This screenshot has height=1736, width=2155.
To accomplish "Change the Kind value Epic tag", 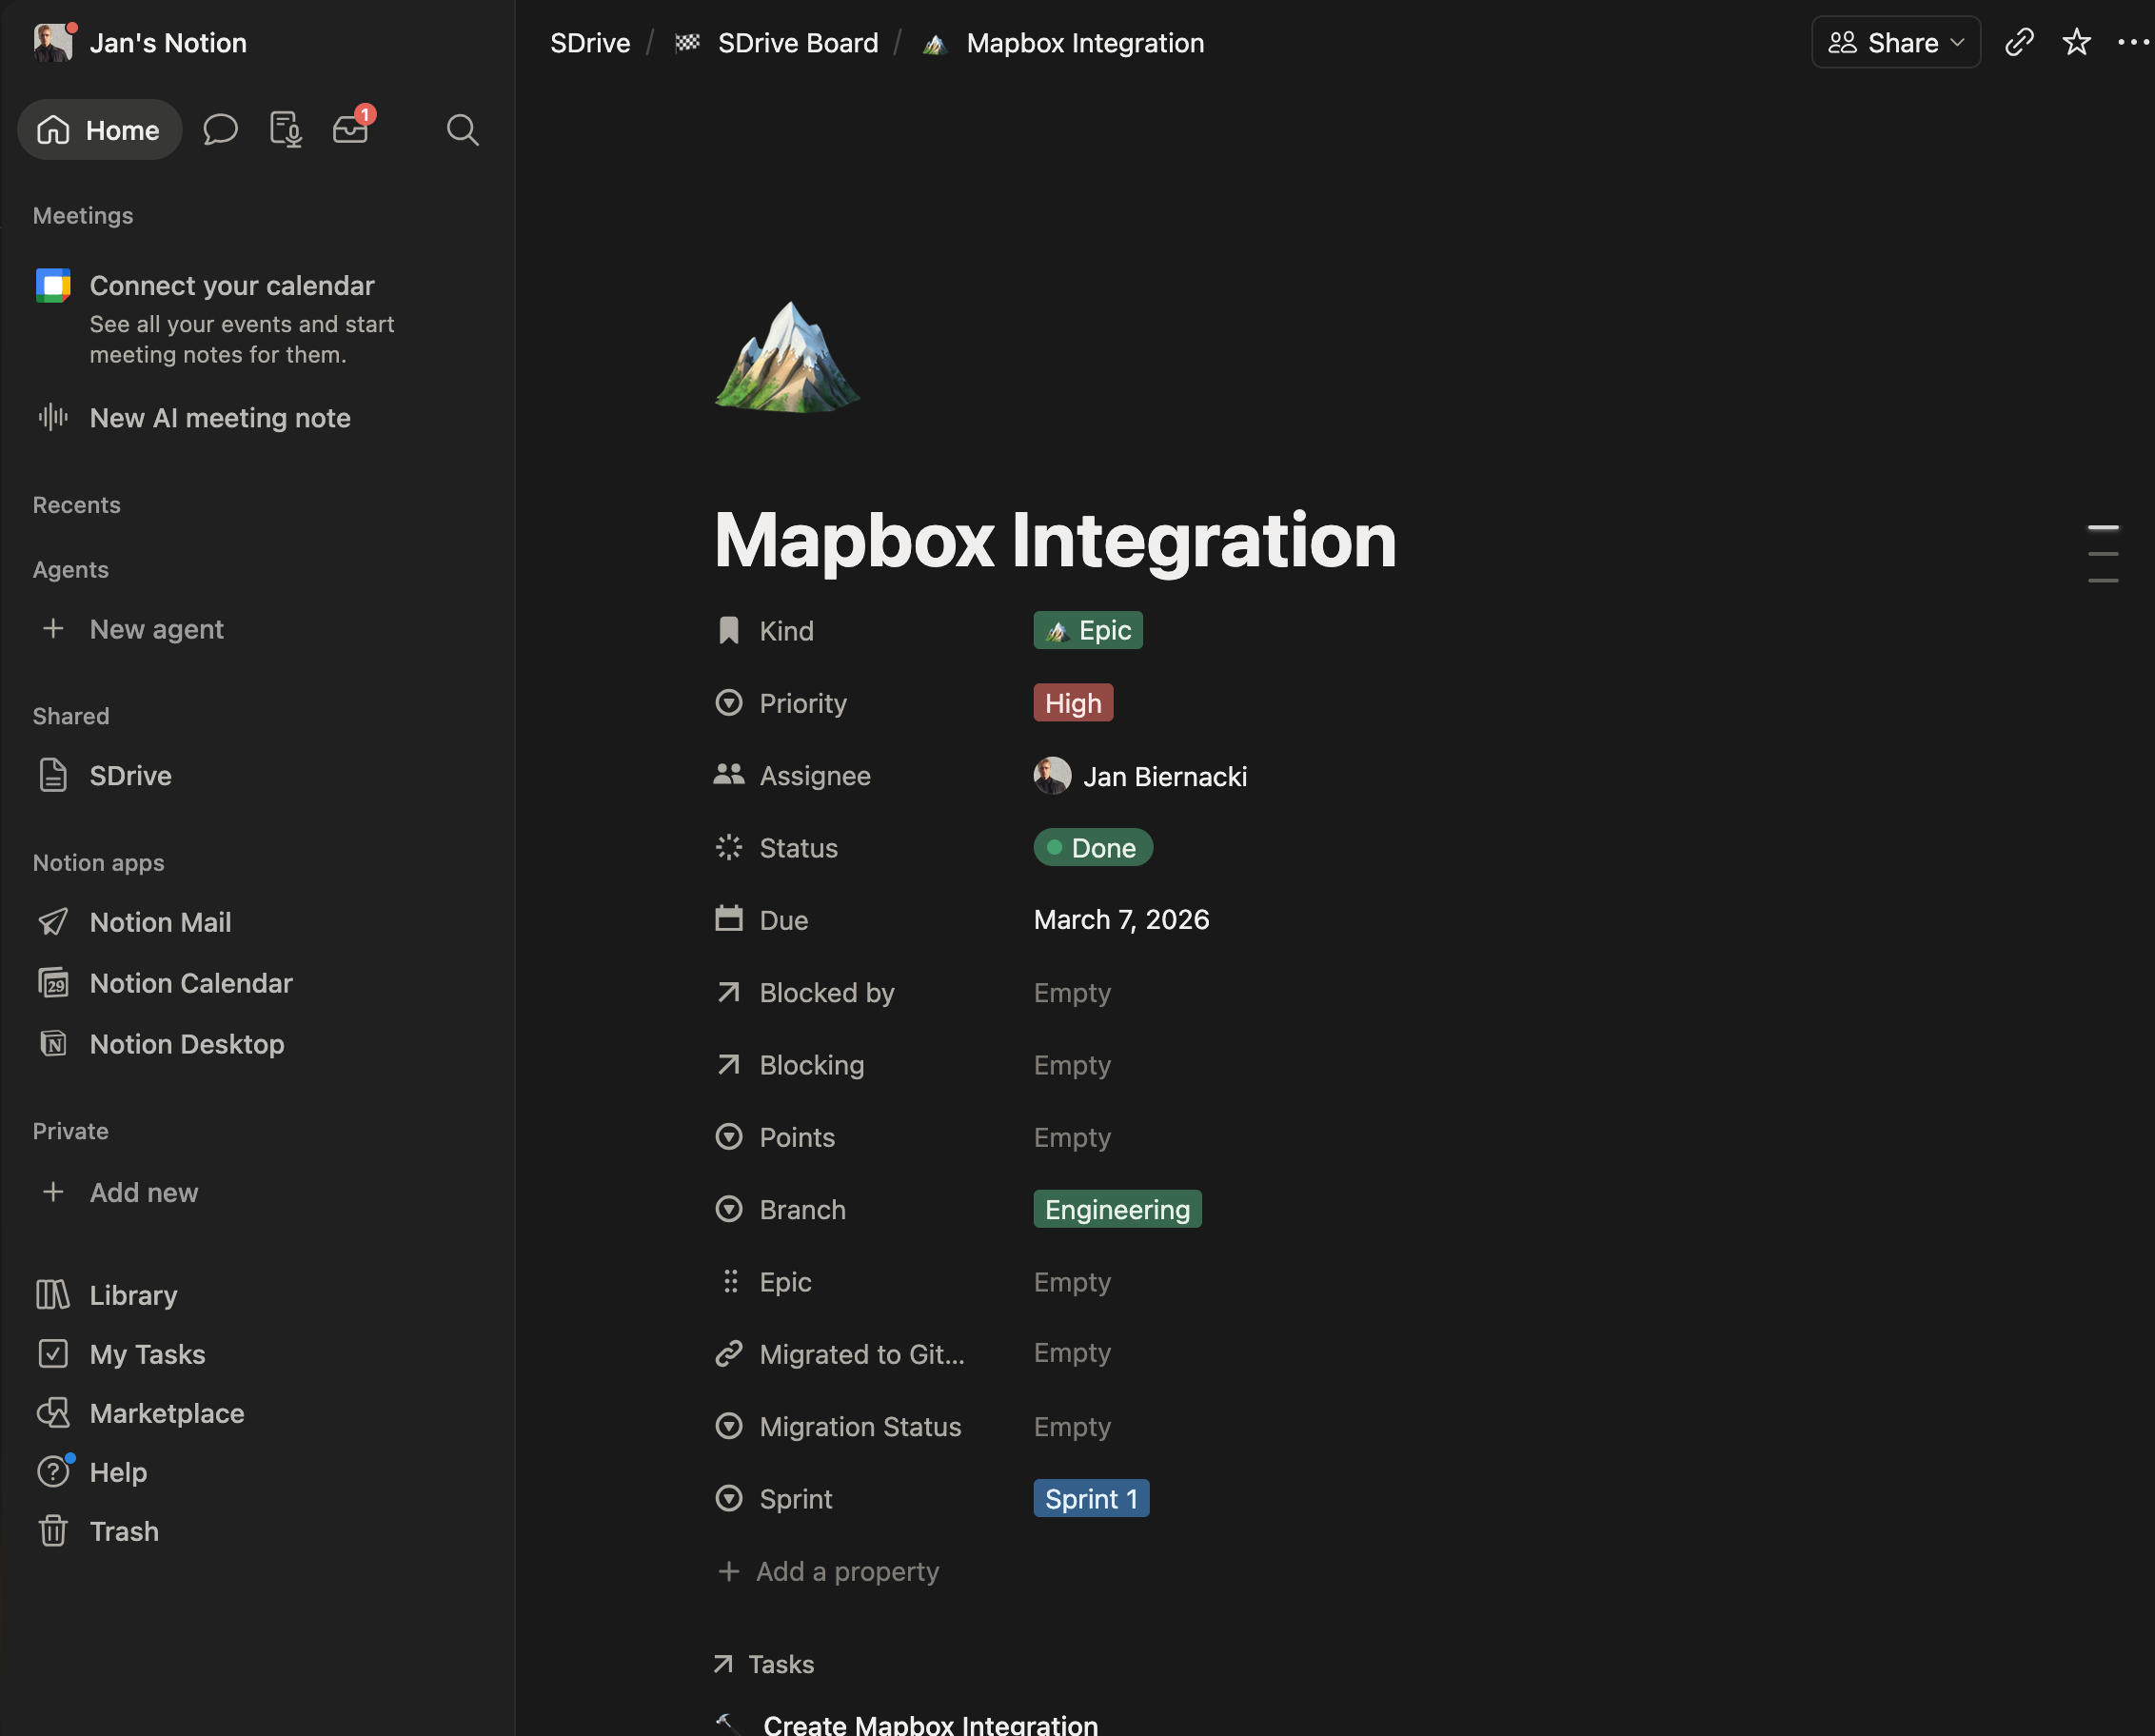I will coord(1088,631).
